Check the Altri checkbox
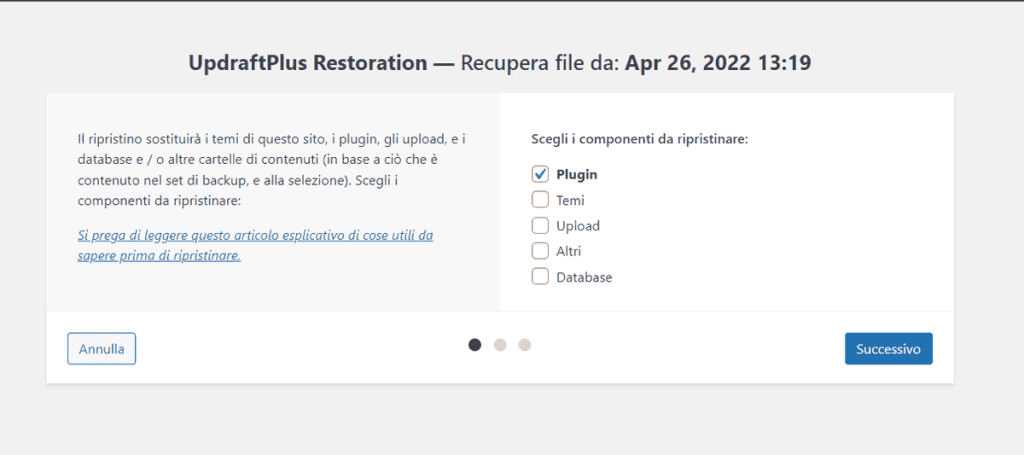Viewport: 1024px width, 455px height. pos(540,251)
